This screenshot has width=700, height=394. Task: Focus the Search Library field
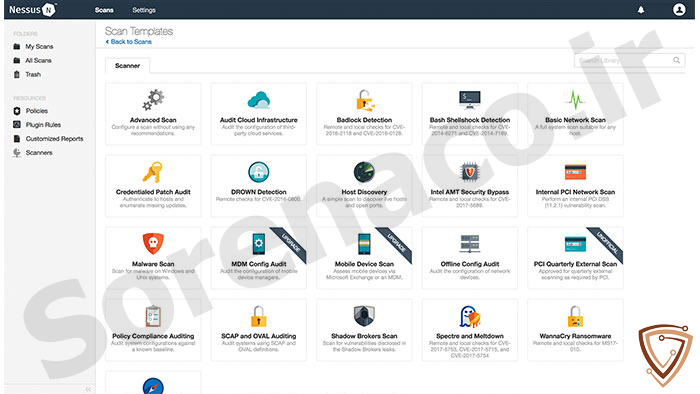pyautogui.click(x=629, y=60)
